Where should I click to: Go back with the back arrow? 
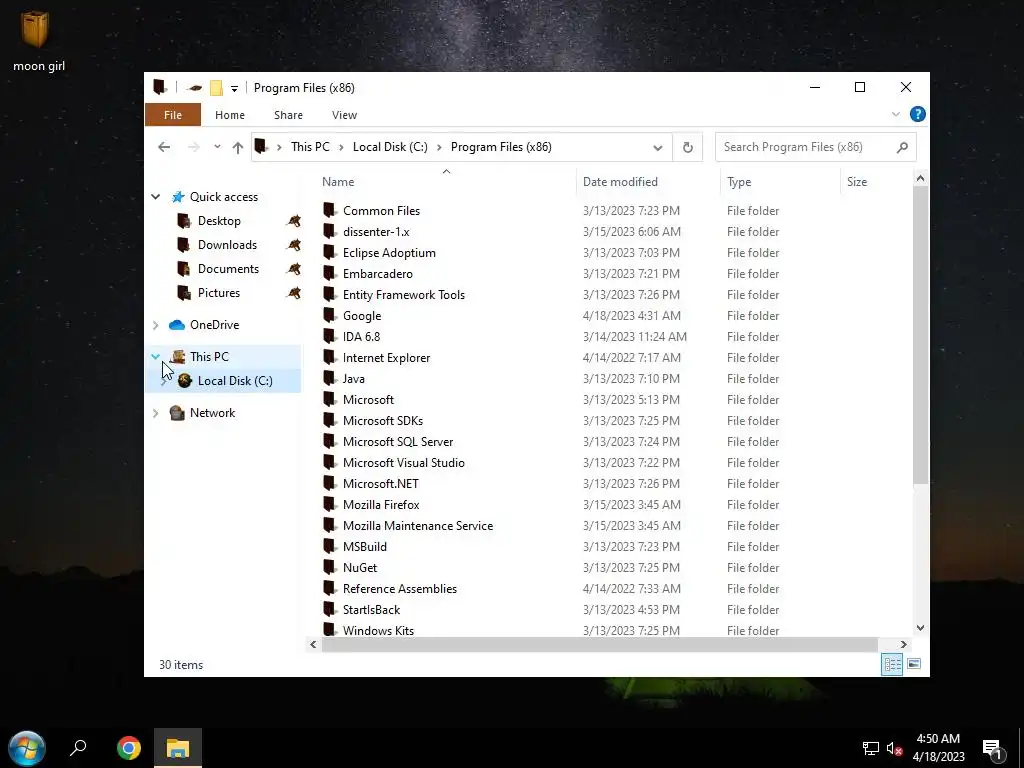pyautogui.click(x=164, y=148)
